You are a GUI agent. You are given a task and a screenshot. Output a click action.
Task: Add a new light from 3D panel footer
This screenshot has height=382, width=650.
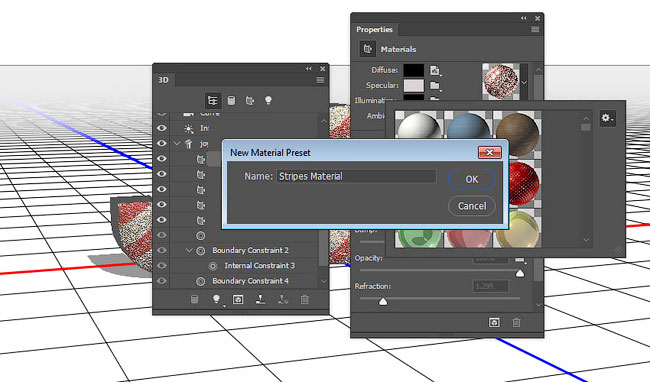click(x=216, y=299)
